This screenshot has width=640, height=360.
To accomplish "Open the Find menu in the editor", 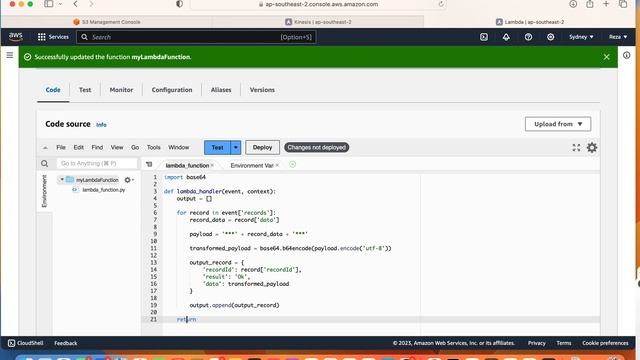I will coord(97,147).
